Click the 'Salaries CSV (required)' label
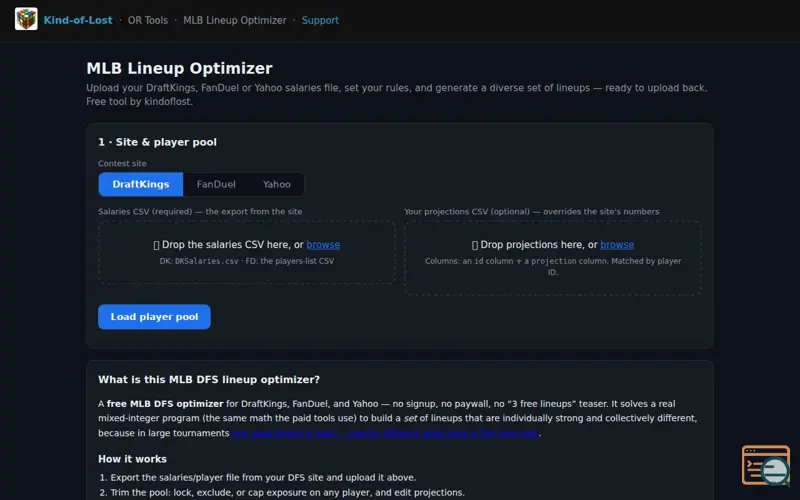800x500 pixels. pyautogui.click(x=200, y=212)
